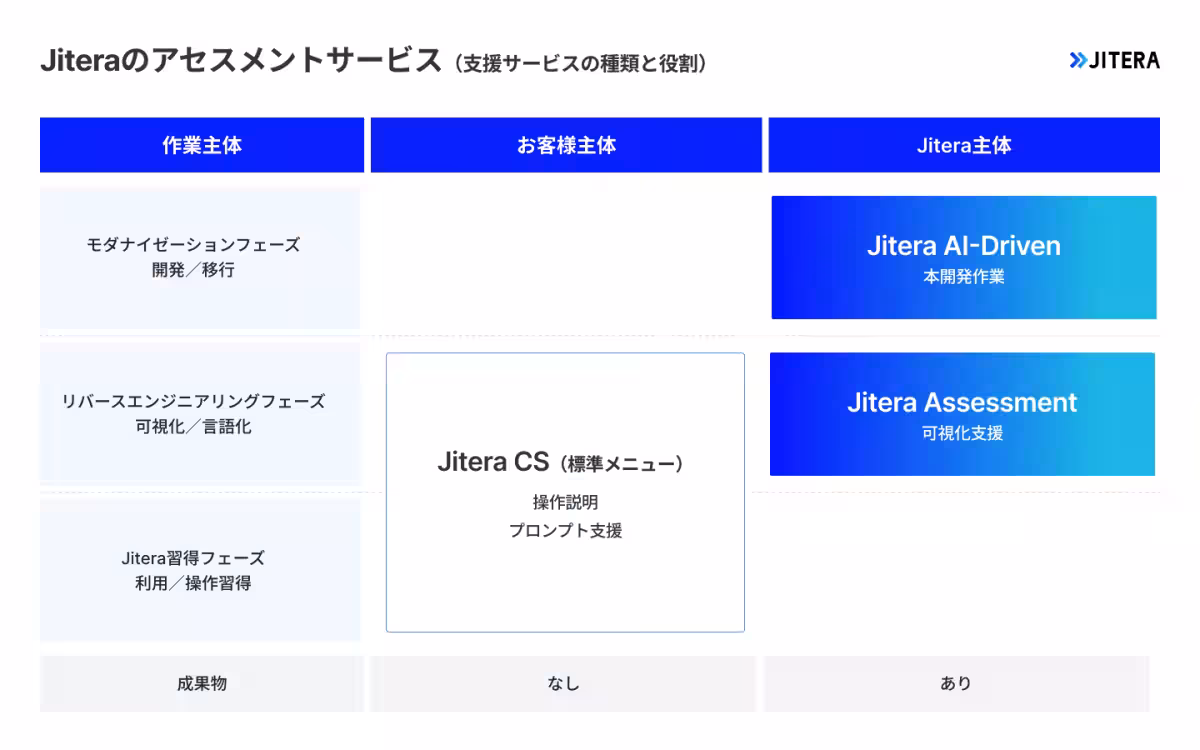Click the 標準メニュー label beside Jitera CS
This screenshot has height=750, width=1200.
pos(622,464)
